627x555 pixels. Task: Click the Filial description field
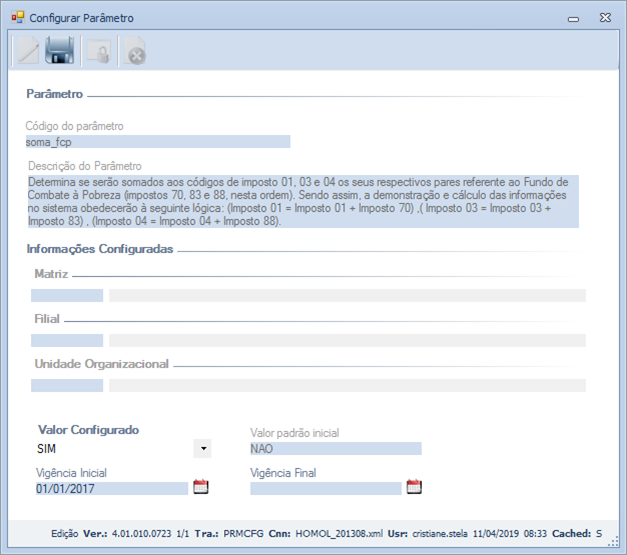[x=347, y=341]
